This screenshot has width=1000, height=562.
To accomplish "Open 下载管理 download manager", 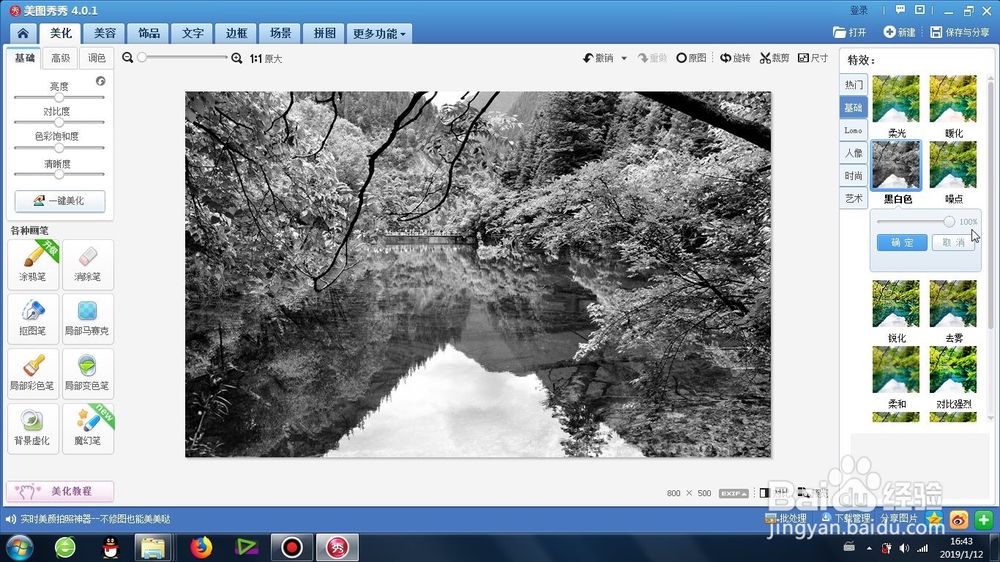I will coord(847,519).
